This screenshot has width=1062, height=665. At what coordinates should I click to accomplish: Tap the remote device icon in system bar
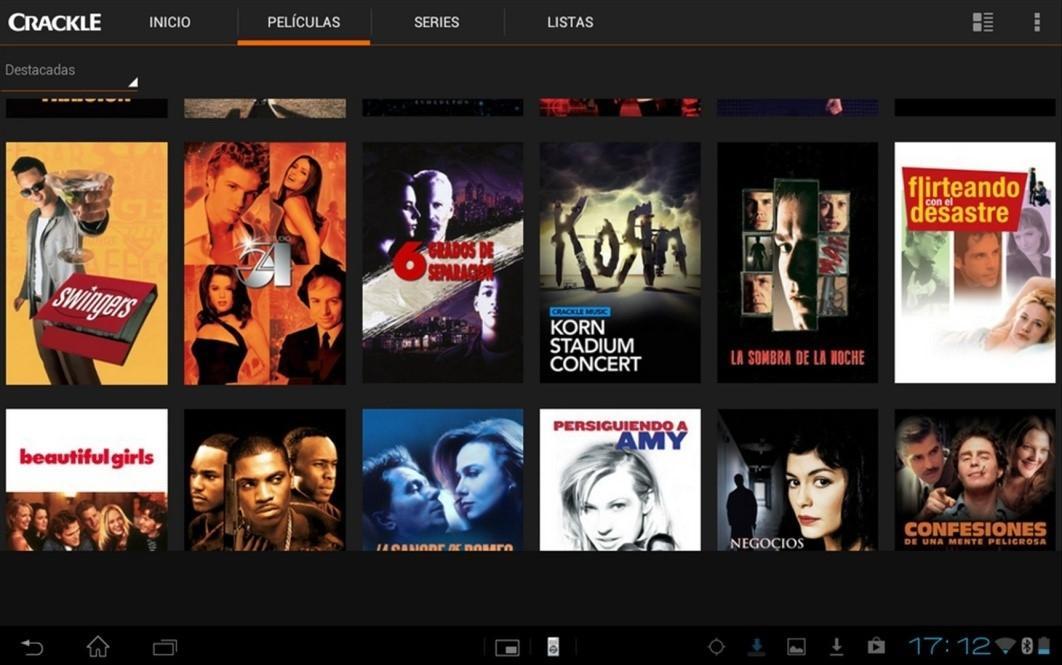click(x=553, y=647)
